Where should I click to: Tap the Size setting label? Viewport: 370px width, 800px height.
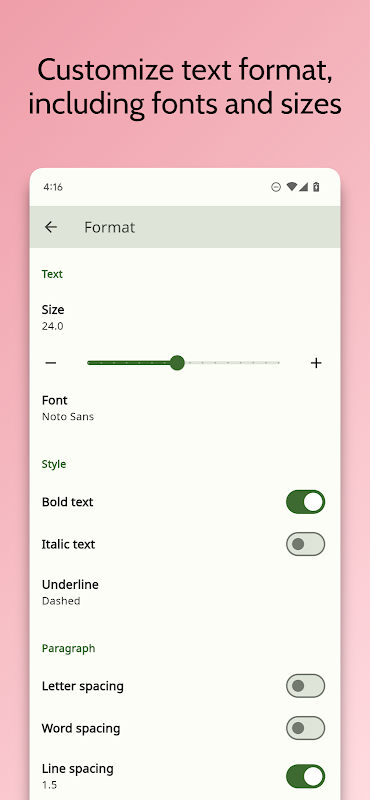click(53, 310)
